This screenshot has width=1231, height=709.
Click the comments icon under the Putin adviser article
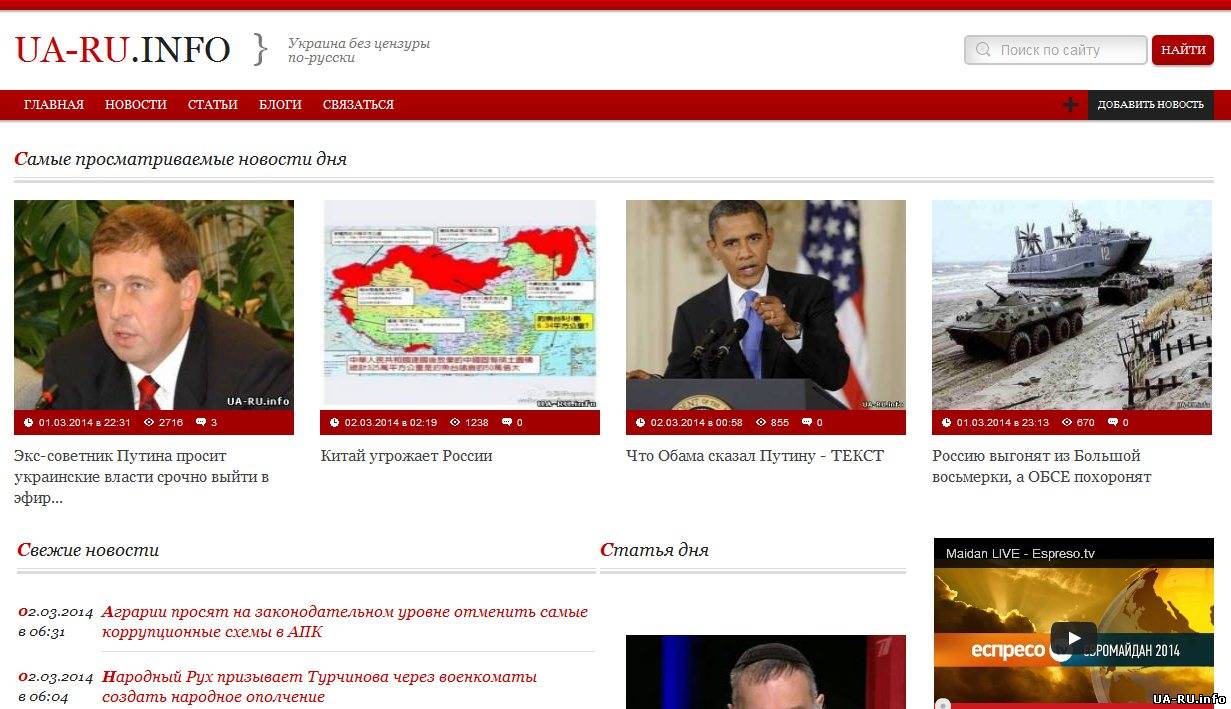point(200,422)
